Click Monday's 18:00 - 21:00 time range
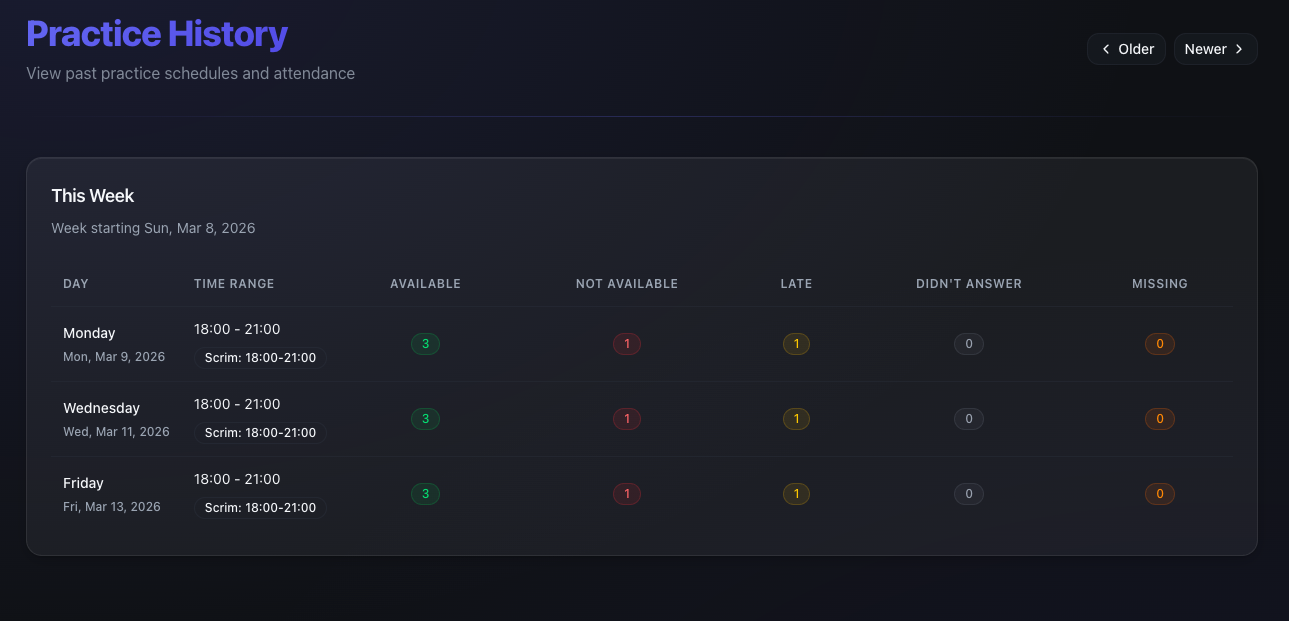 pos(237,328)
